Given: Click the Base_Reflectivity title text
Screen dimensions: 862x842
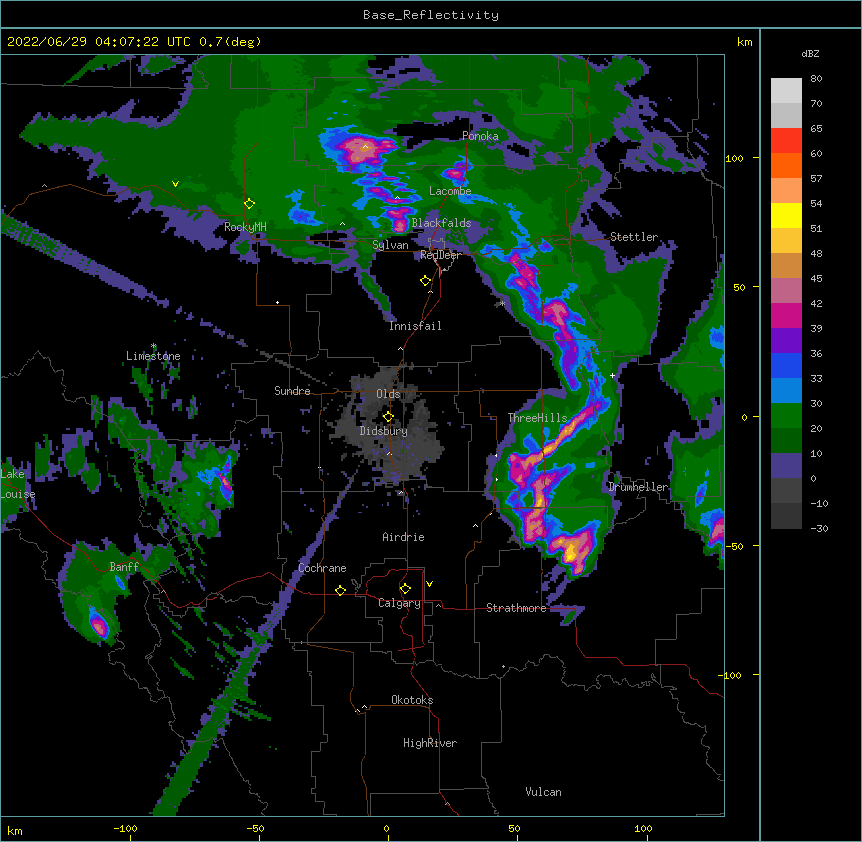Looking at the screenshot, I should [430, 15].
